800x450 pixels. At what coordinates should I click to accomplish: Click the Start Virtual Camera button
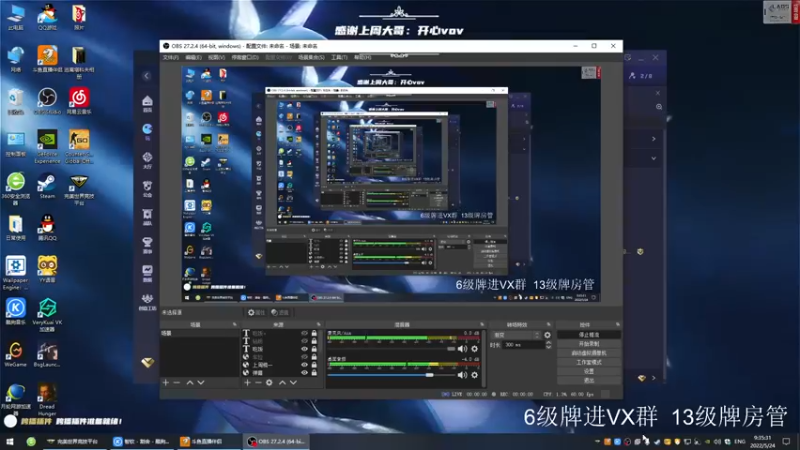click(x=589, y=353)
